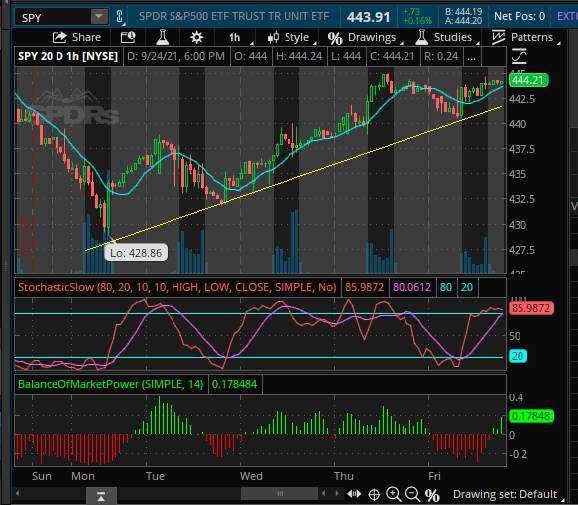The image size is (578, 505).
Task: Click the header value 20 oversold level
Action: [x=467, y=287]
